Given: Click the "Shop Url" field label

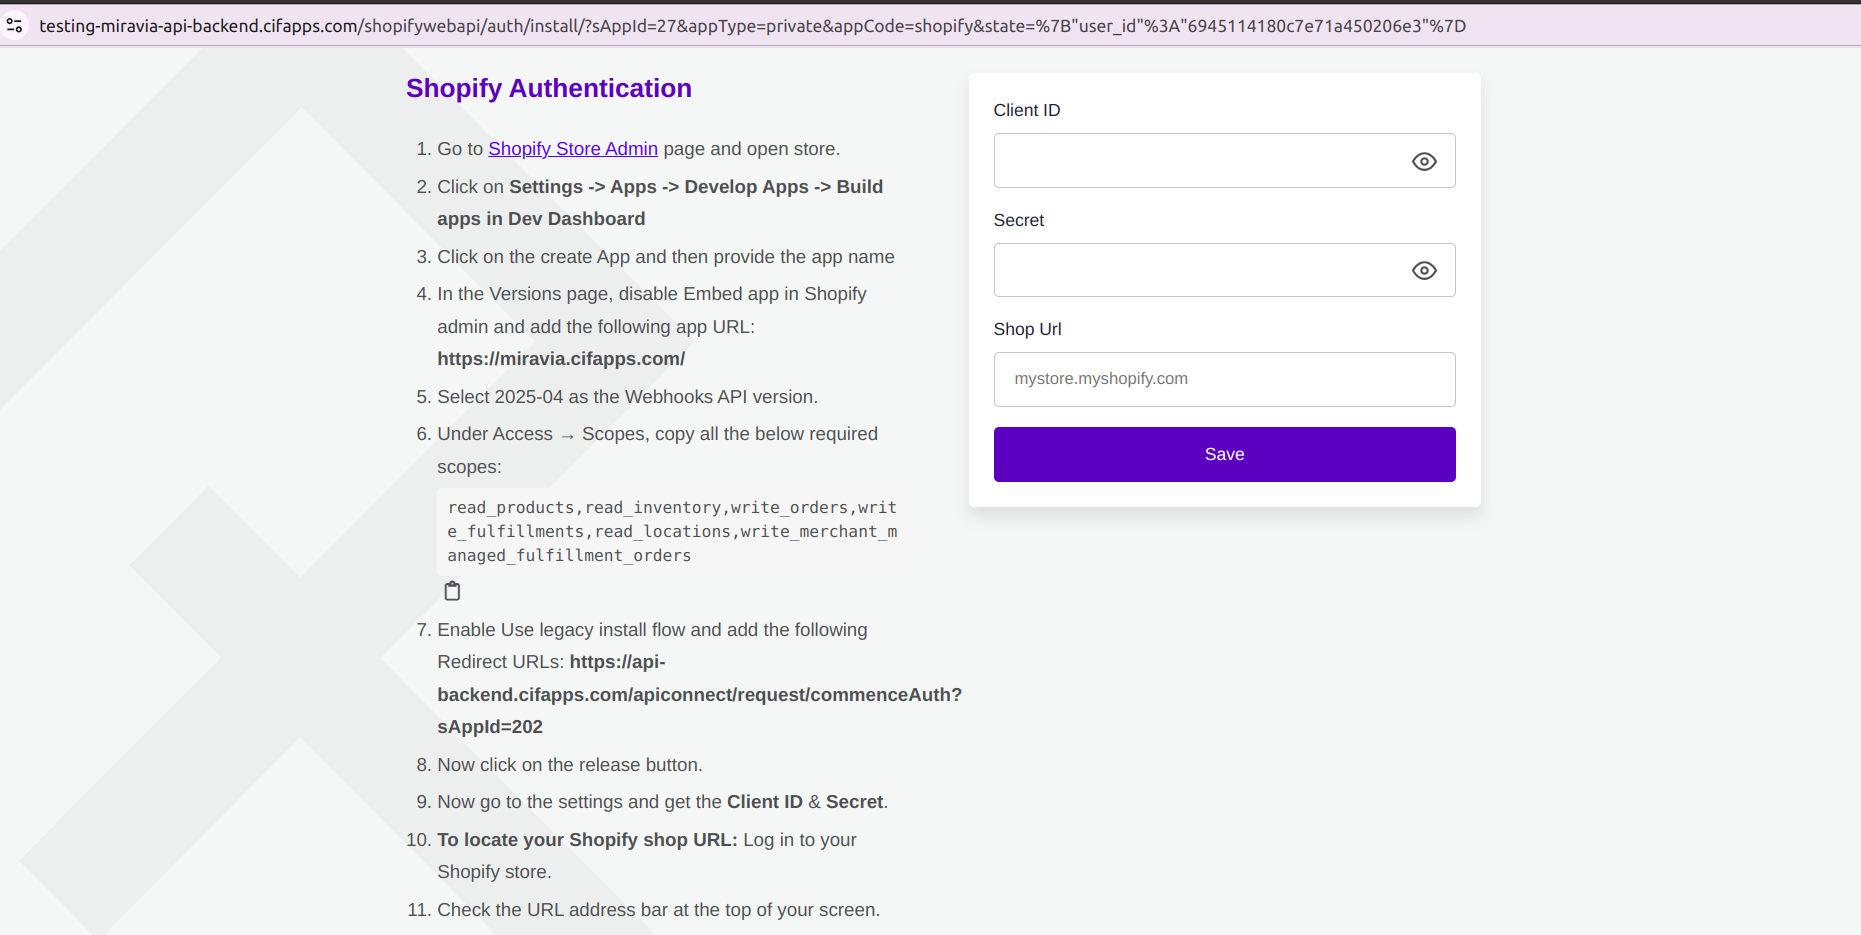Looking at the screenshot, I should [1027, 329].
